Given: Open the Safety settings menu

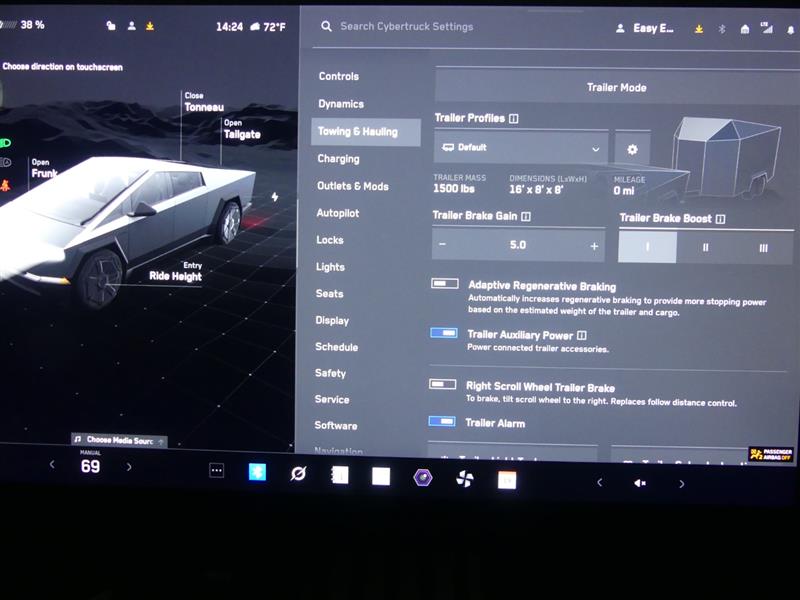Looking at the screenshot, I should coord(330,373).
